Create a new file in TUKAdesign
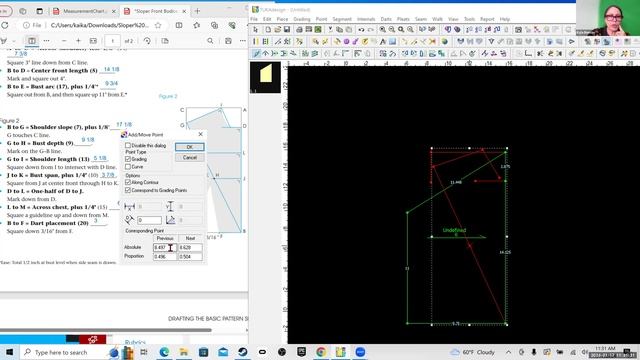Image resolution: width=640 pixels, height=360 pixels. pyautogui.click(x=268, y=30)
